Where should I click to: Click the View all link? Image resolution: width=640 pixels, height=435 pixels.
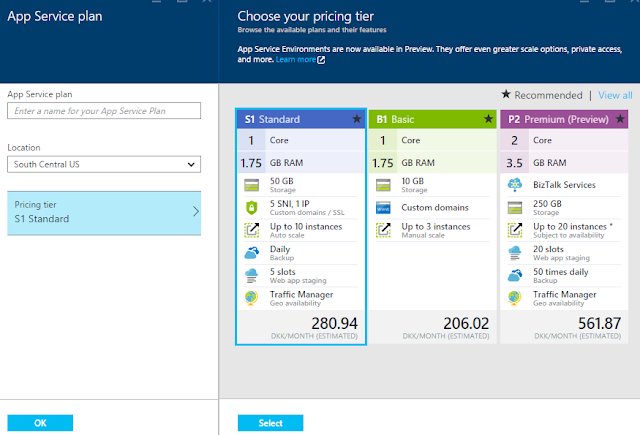(x=615, y=95)
